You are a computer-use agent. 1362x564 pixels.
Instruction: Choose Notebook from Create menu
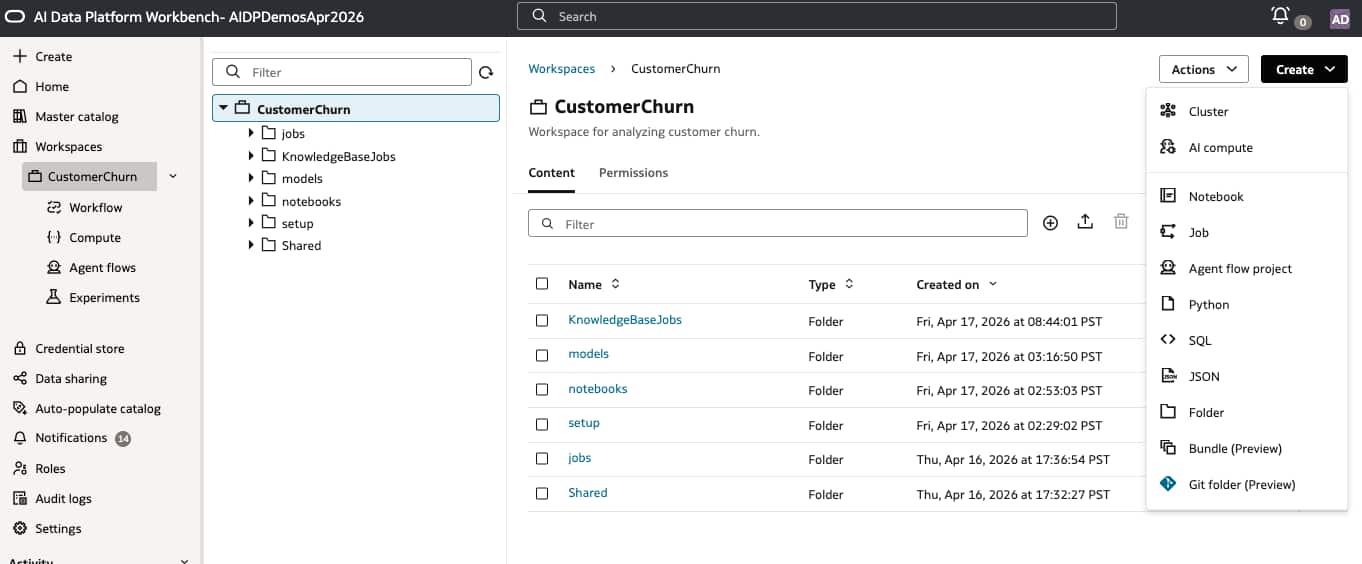[x=1247, y=196]
